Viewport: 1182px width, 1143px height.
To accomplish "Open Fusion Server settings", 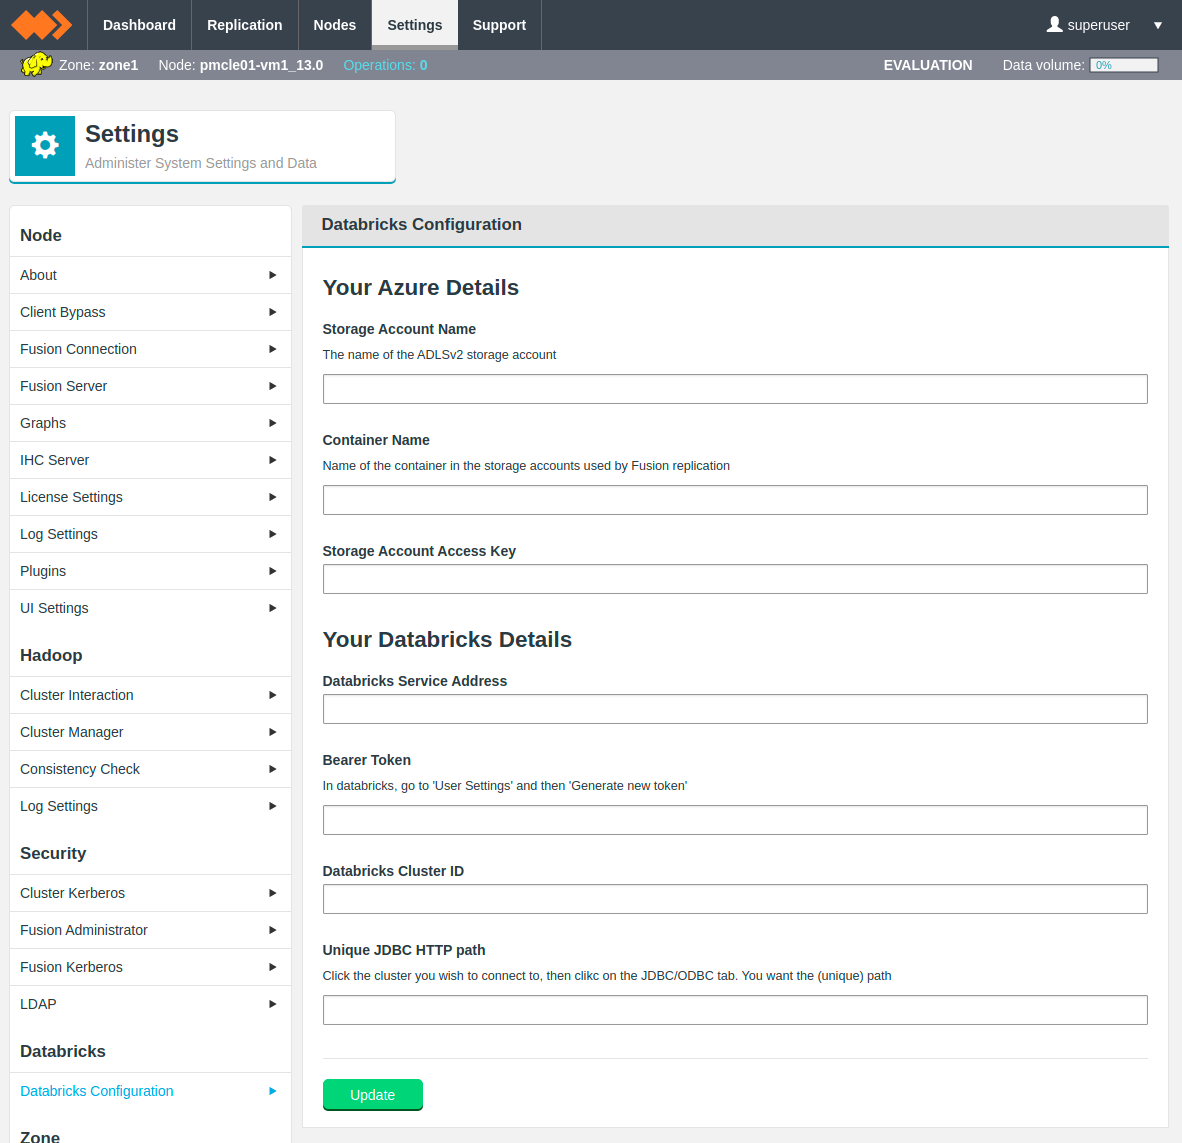I will coord(150,386).
